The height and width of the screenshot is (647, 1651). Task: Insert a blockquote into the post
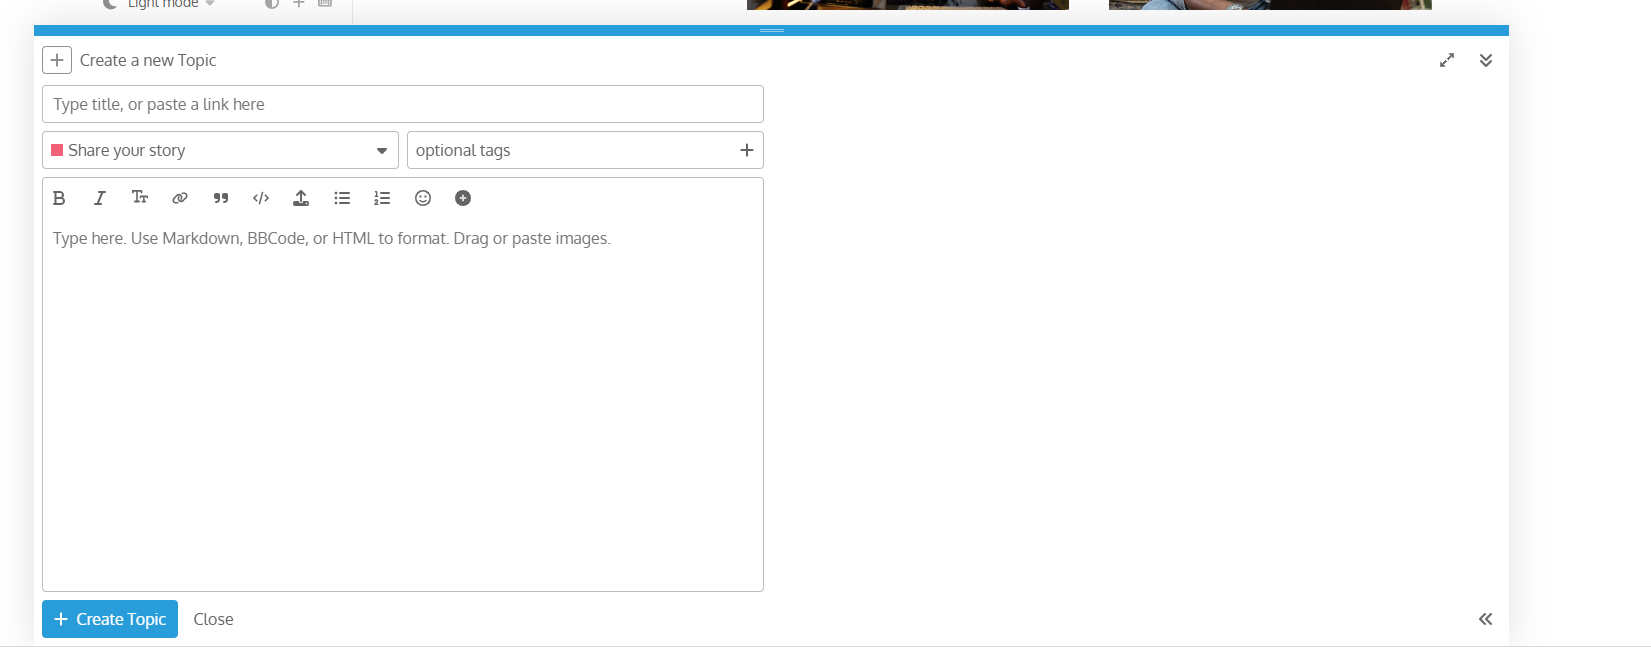pyautogui.click(x=221, y=198)
